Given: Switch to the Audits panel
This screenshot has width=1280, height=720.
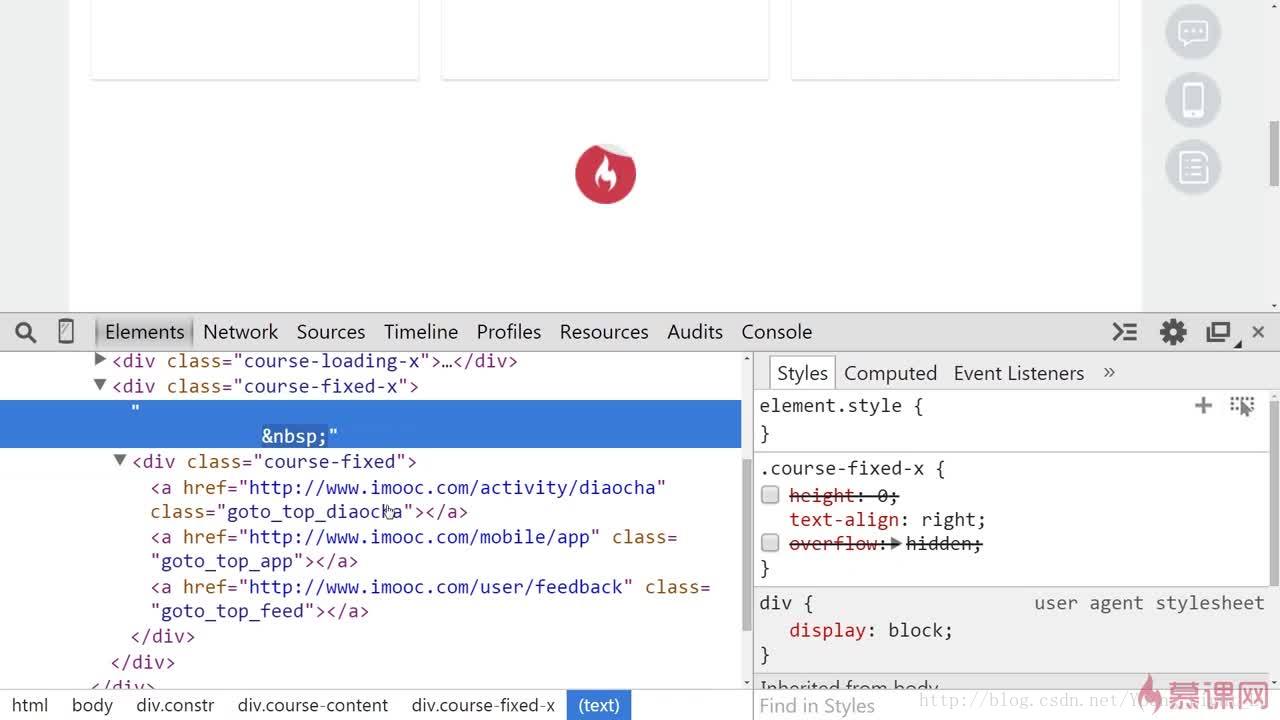Looking at the screenshot, I should pos(695,332).
